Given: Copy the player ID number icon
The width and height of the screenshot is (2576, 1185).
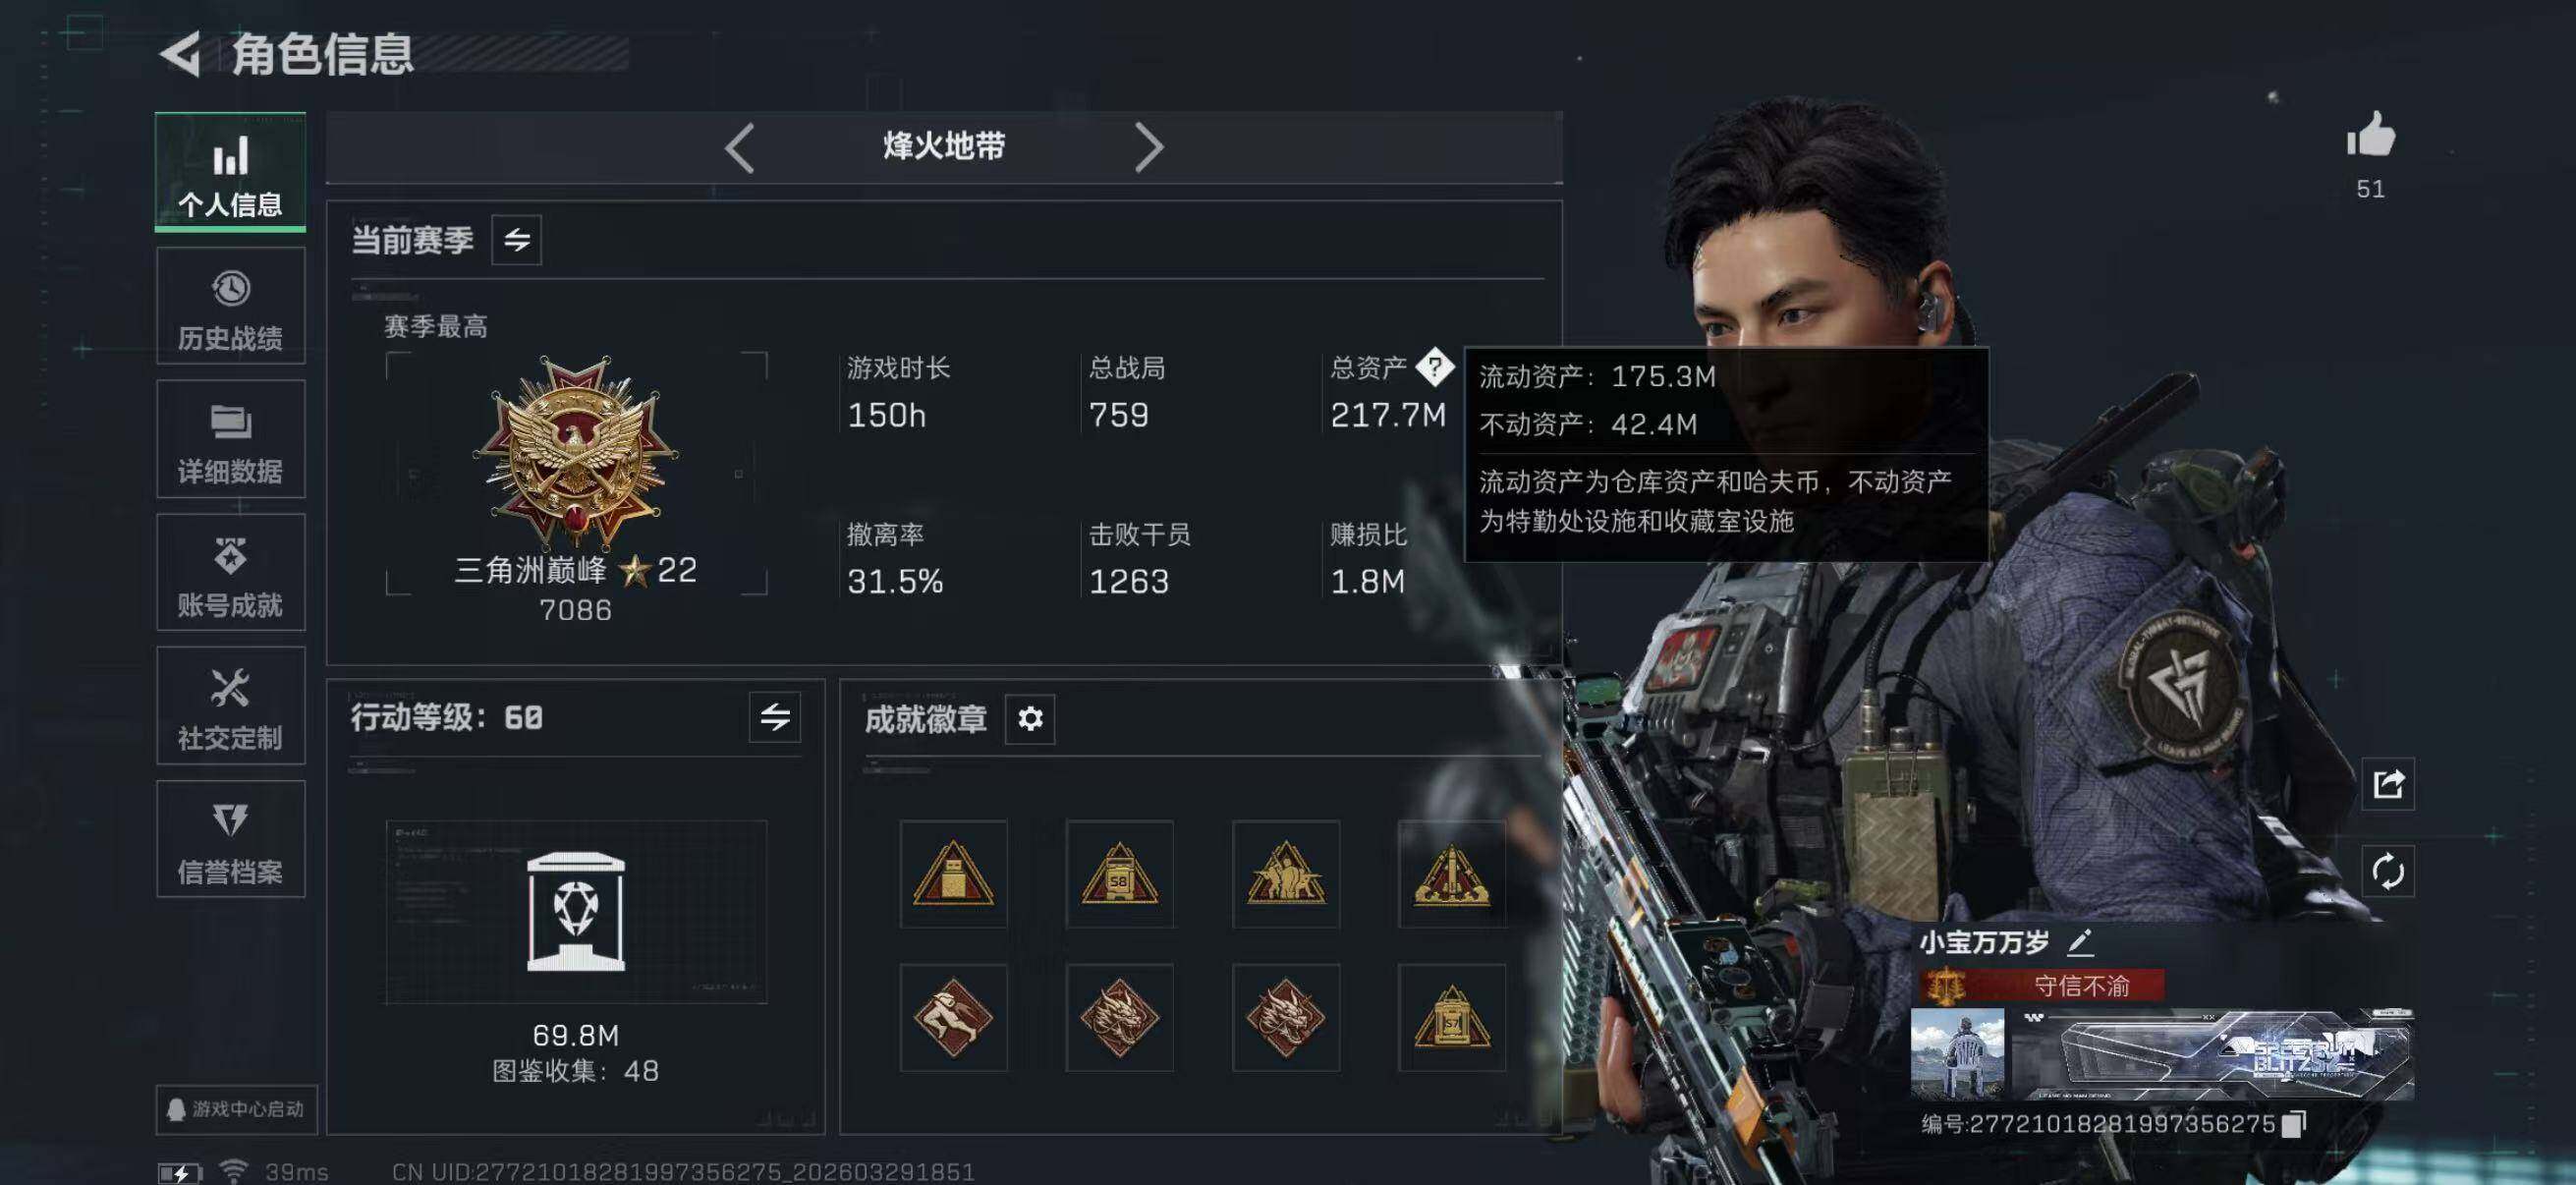Looking at the screenshot, I should click(x=2295, y=1124).
